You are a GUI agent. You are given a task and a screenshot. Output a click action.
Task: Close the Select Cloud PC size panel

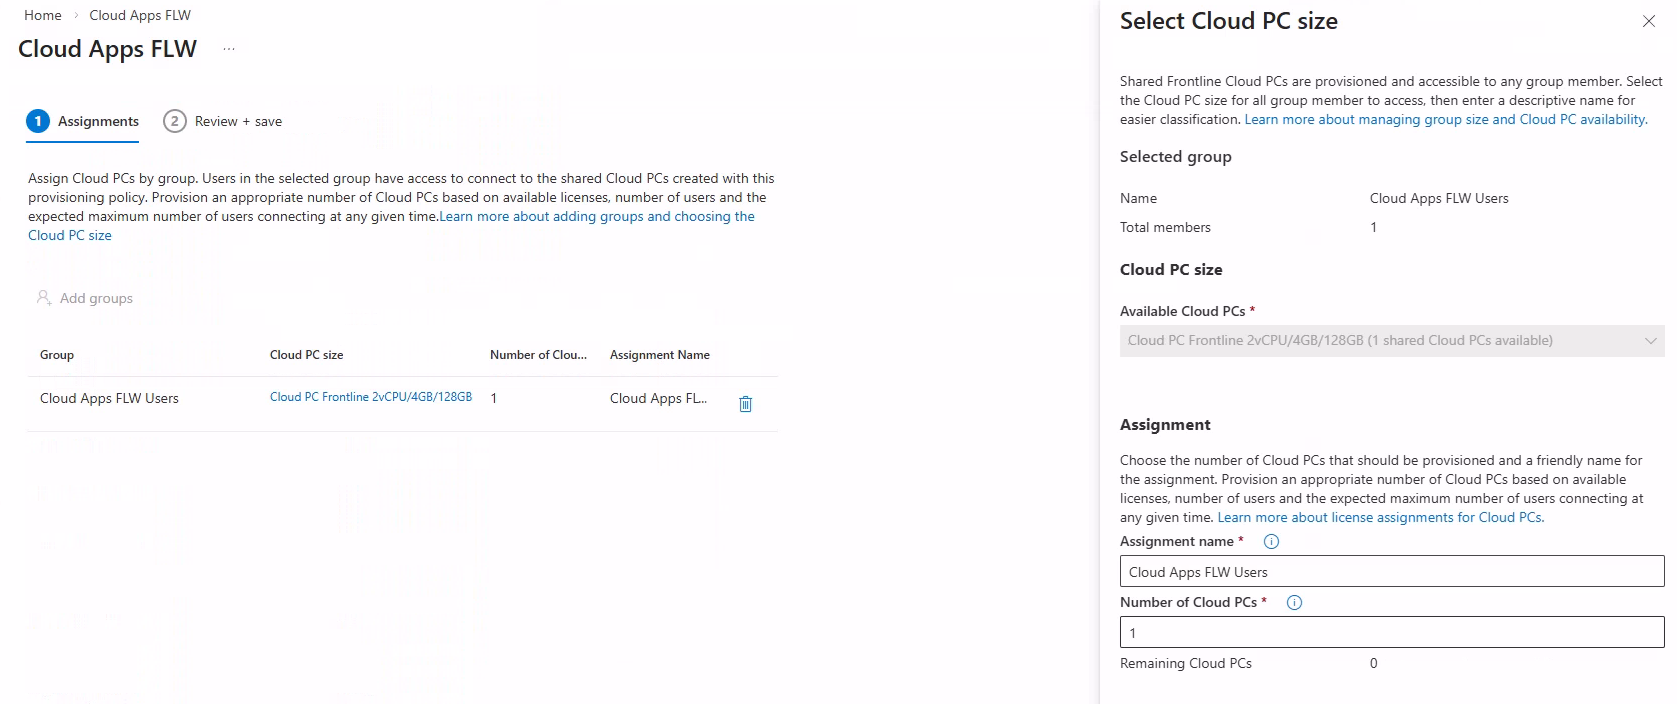1648,21
